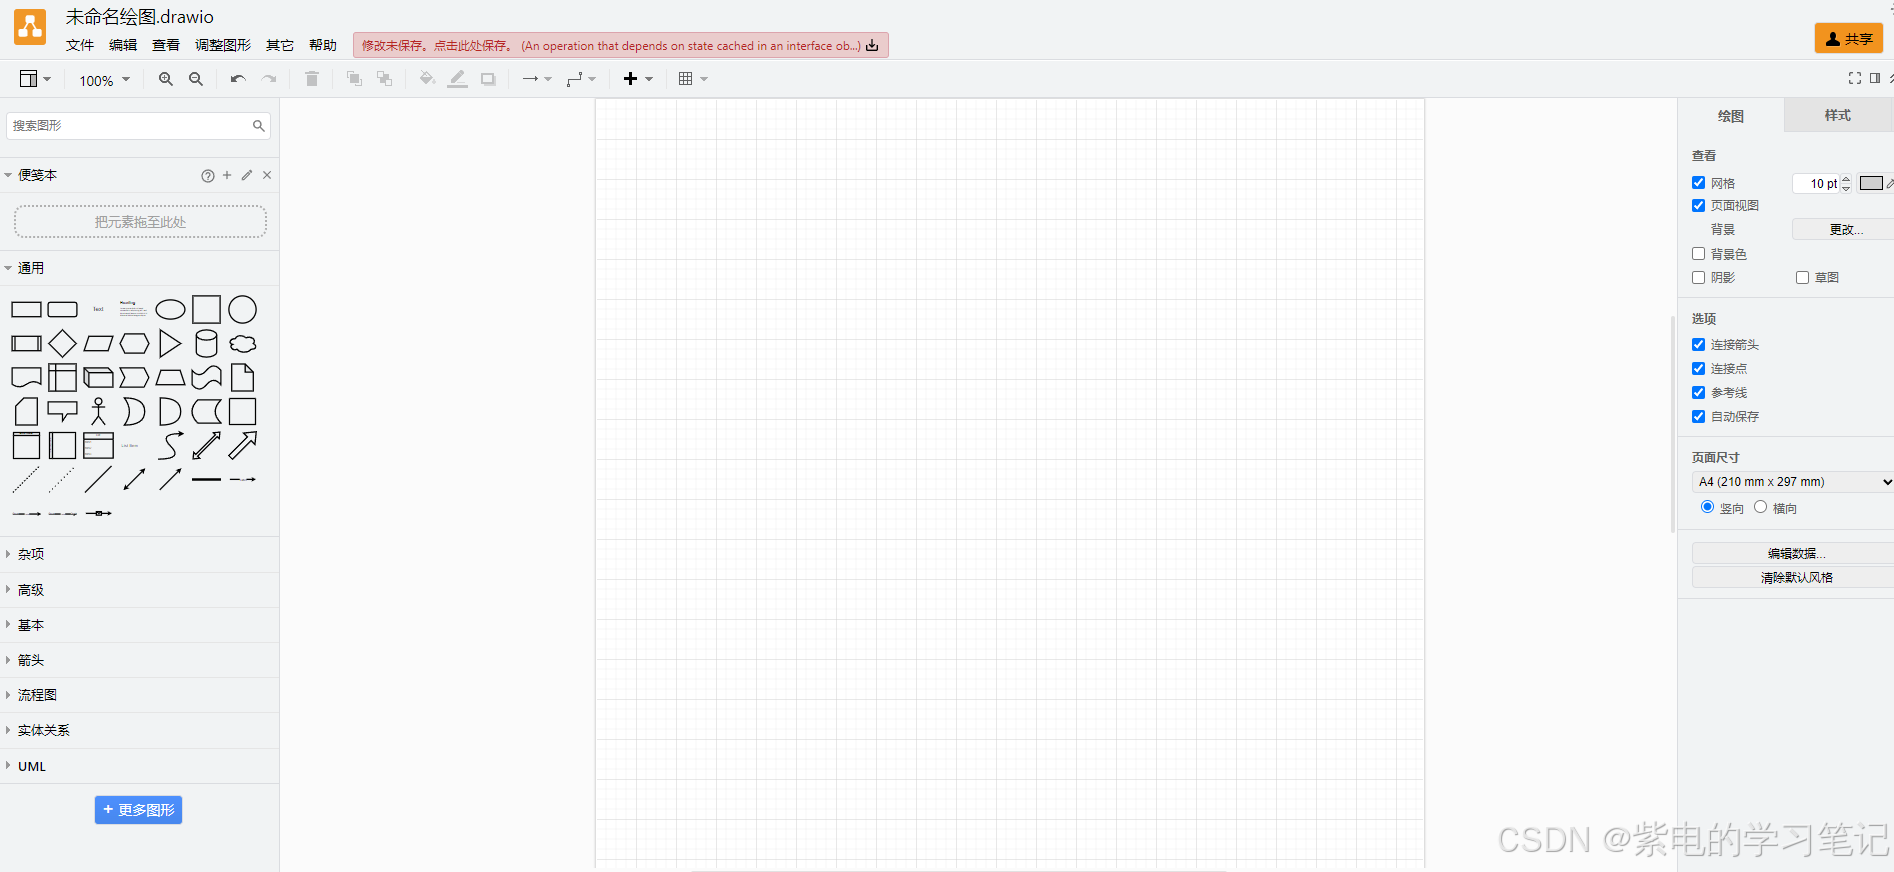Click the 更多图形 button

click(x=138, y=810)
